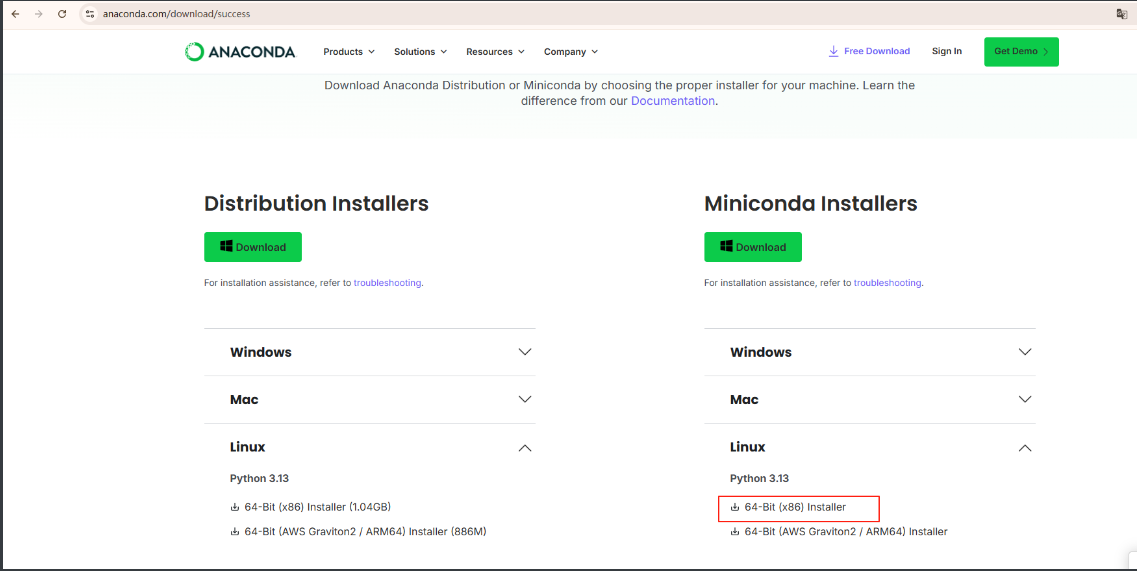Click the Windows logo on the Miniconda Download button
This screenshot has width=1137, height=571.
click(727, 247)
